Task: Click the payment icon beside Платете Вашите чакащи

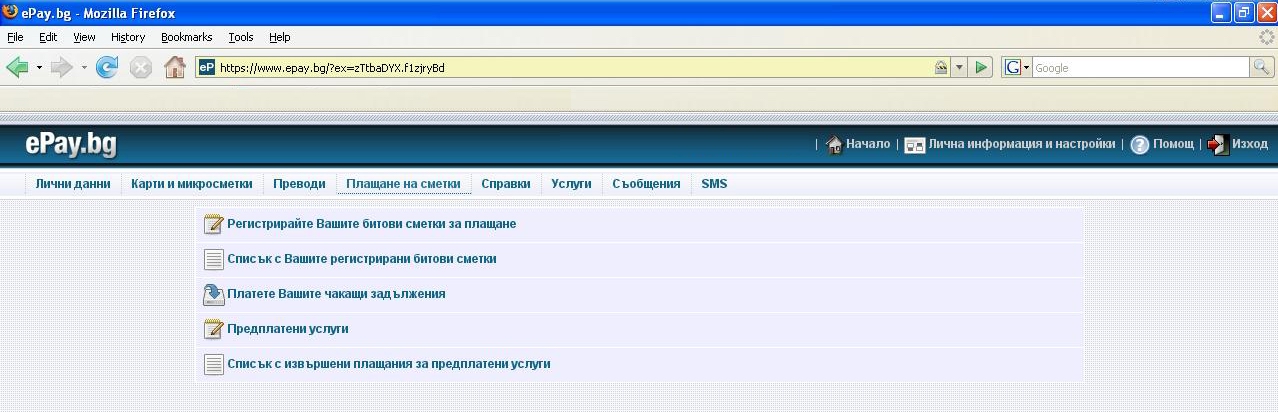Action: point(214,294)
